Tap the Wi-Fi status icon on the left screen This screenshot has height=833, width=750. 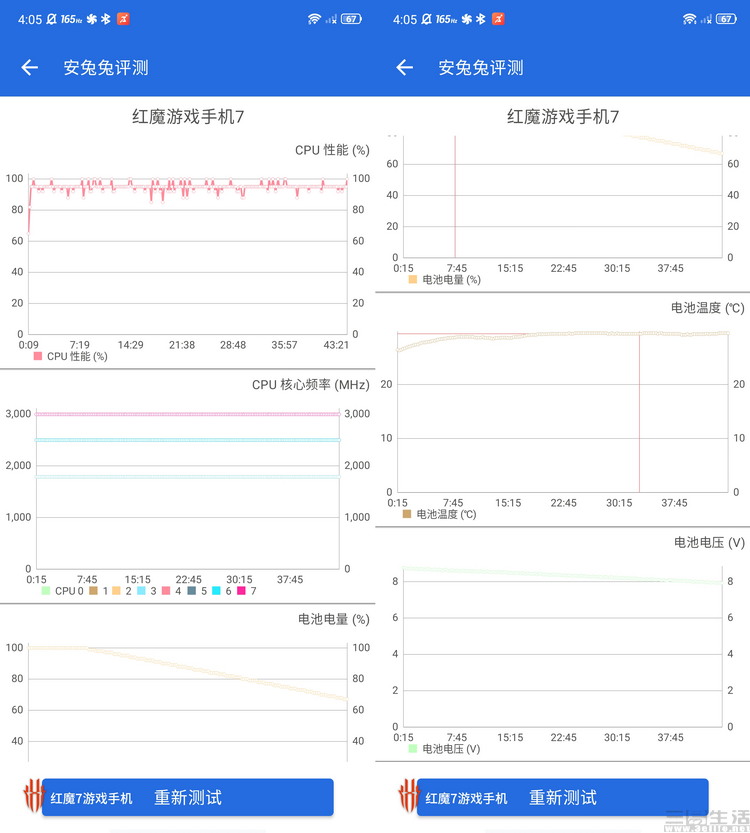click(x=314, y=19)
